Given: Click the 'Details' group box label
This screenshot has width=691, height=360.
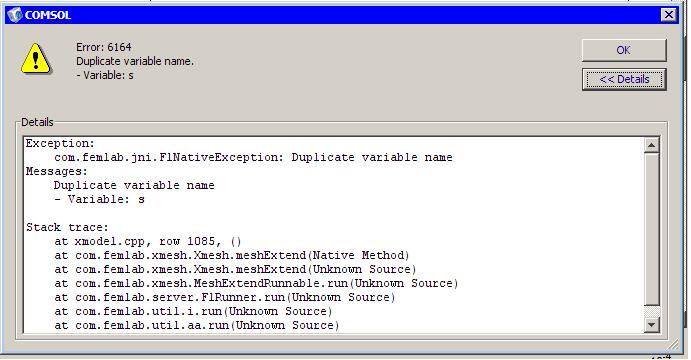Looking at the screenshot, I should click(37, 122).
